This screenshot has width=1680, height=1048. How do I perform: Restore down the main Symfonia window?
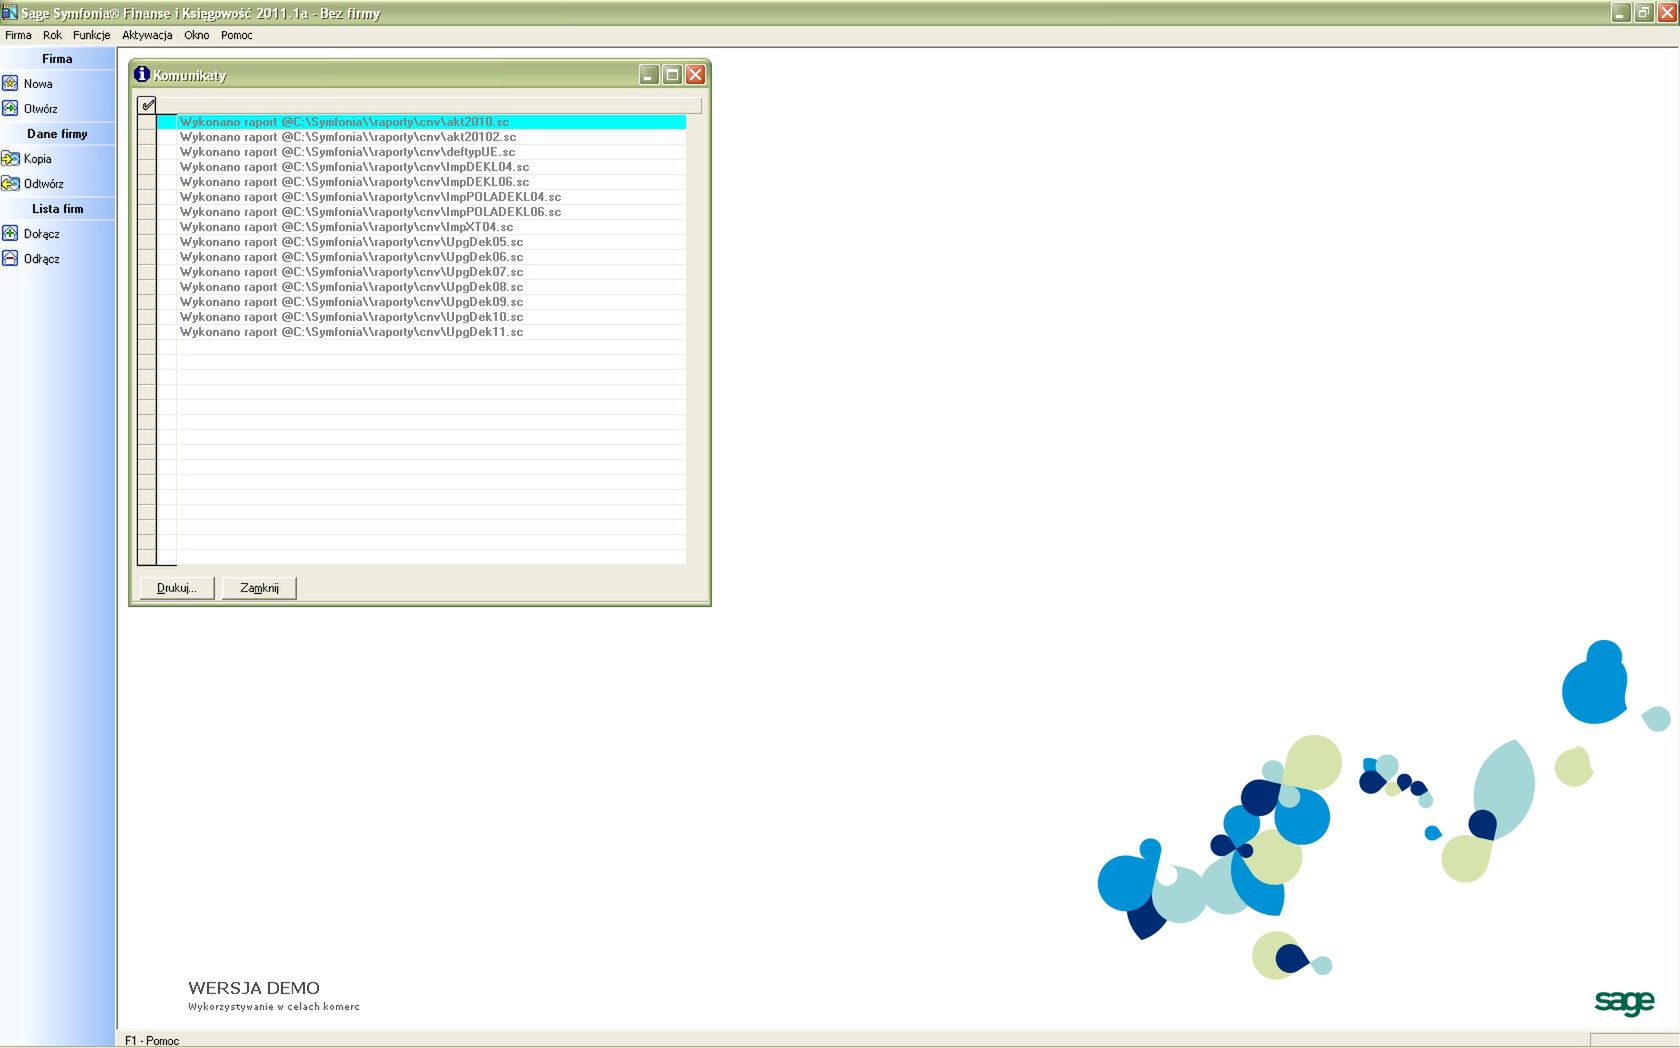(x=1644, y=13)
